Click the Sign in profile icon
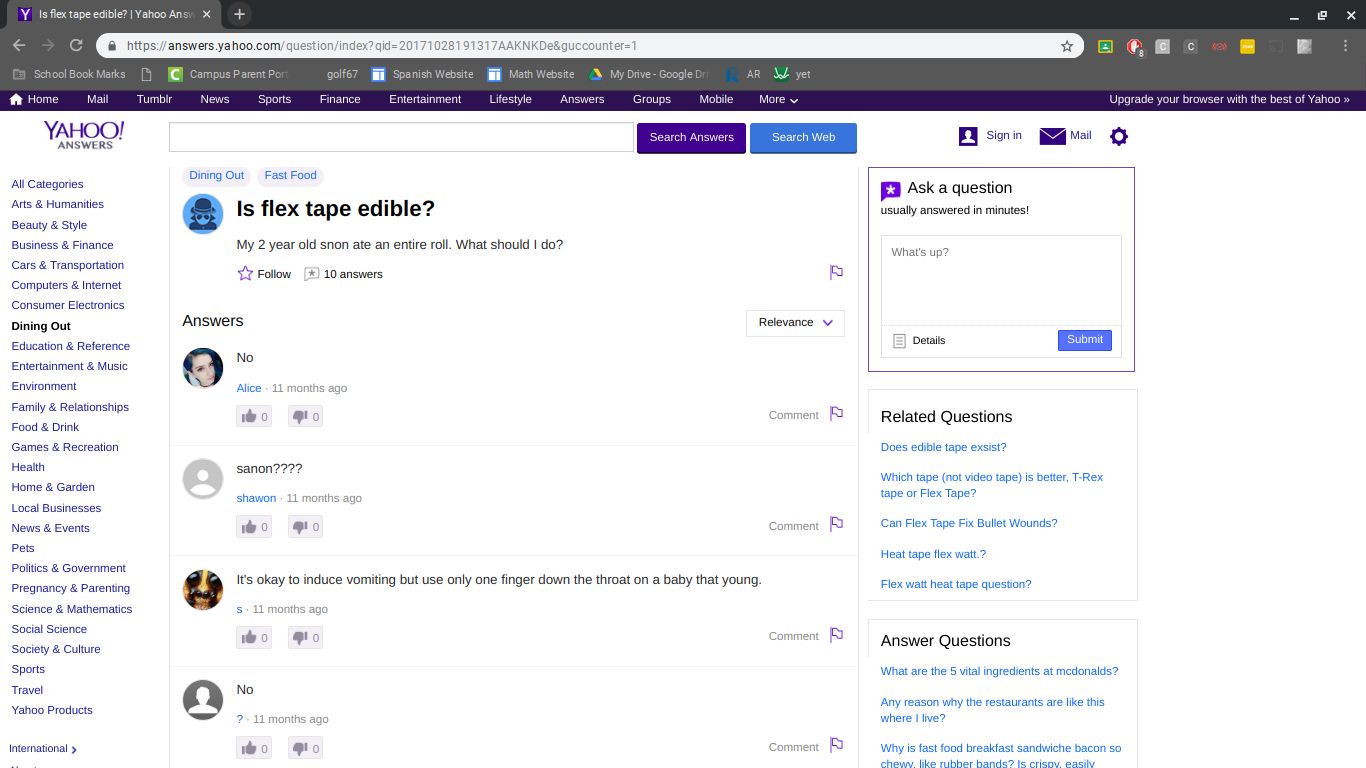1366x768 pixels. click(967, 136)
